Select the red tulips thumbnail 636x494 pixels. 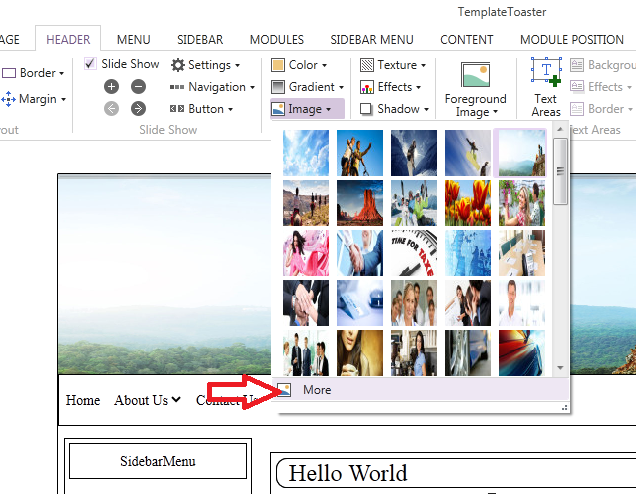point(467,203)
